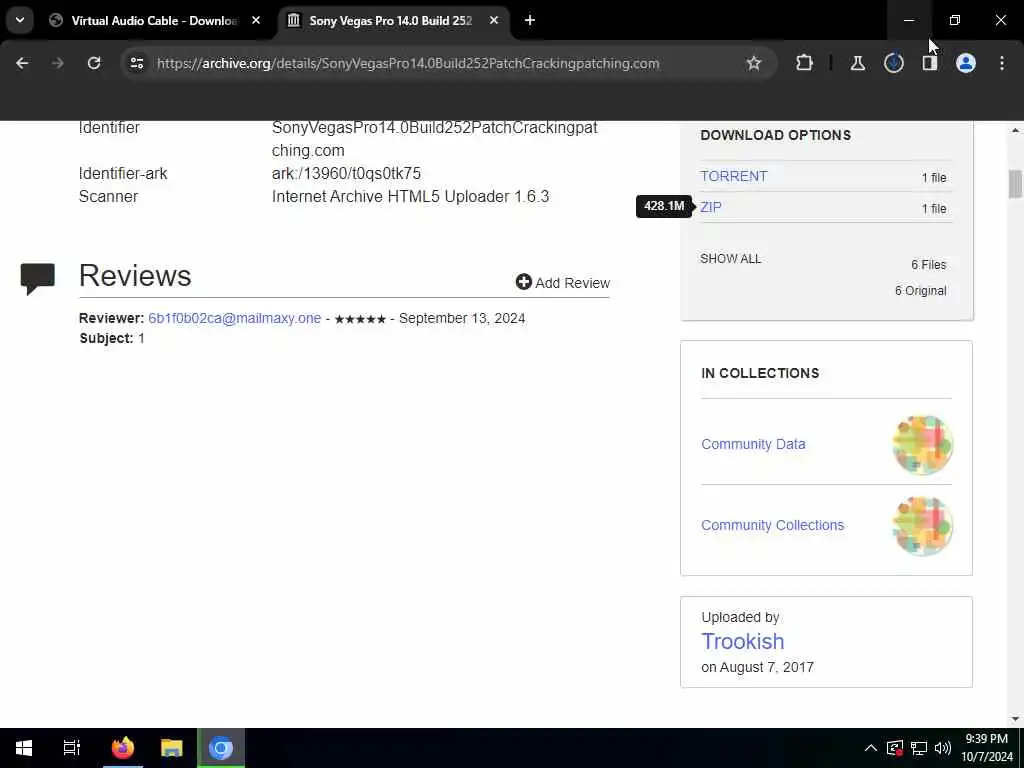Click the archive.org URL address field
The image size is (1024, 768).
(408, 63)
